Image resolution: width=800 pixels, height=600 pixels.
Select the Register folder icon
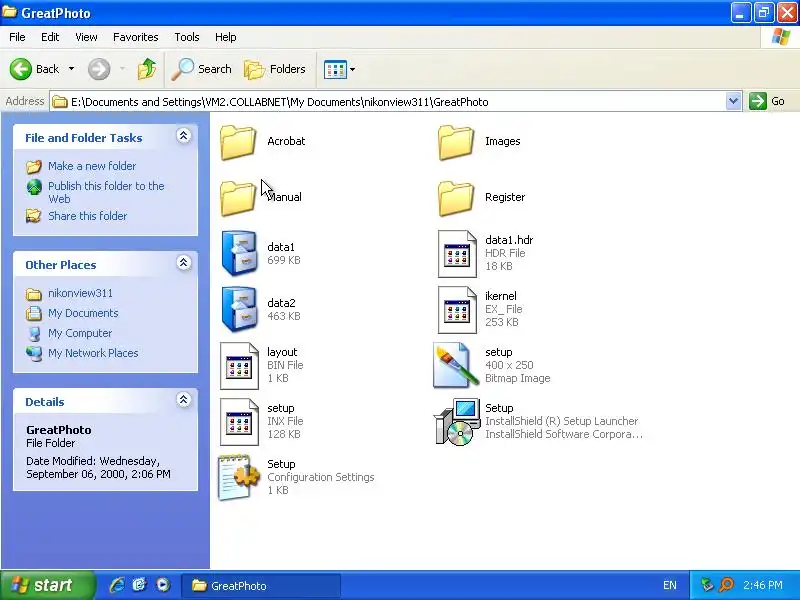[456, 198]
